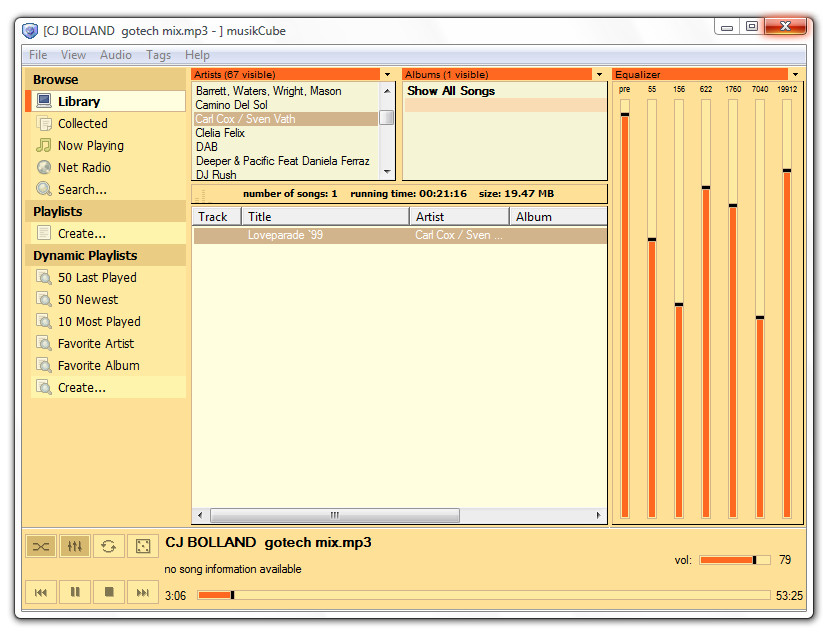Toggle random shuffle mode
Screen dimensions: 831x632
point(143,546)
